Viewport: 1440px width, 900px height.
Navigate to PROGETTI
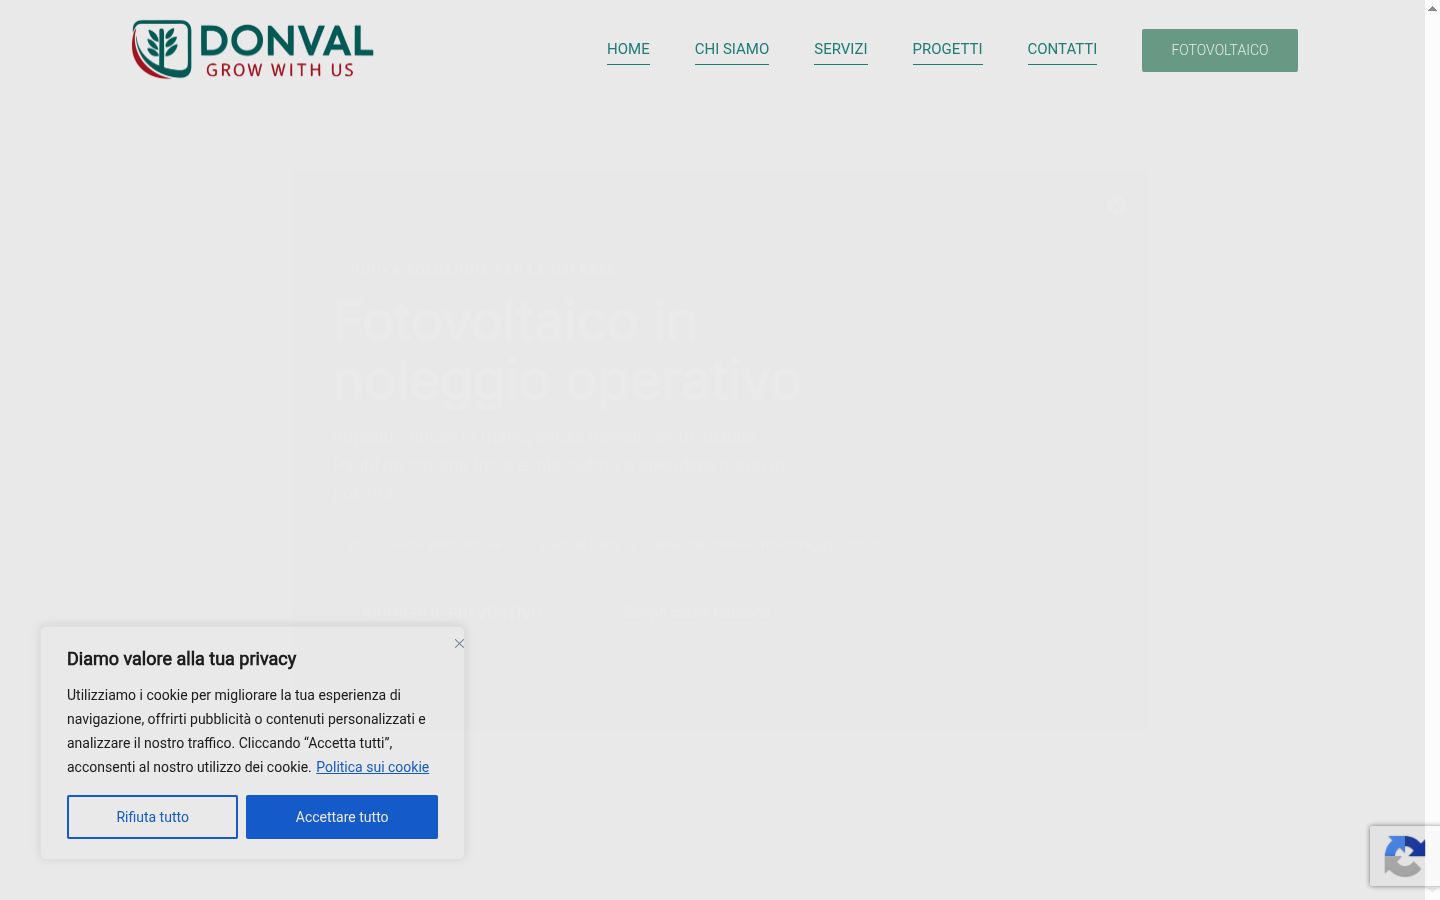pos(947,49)
